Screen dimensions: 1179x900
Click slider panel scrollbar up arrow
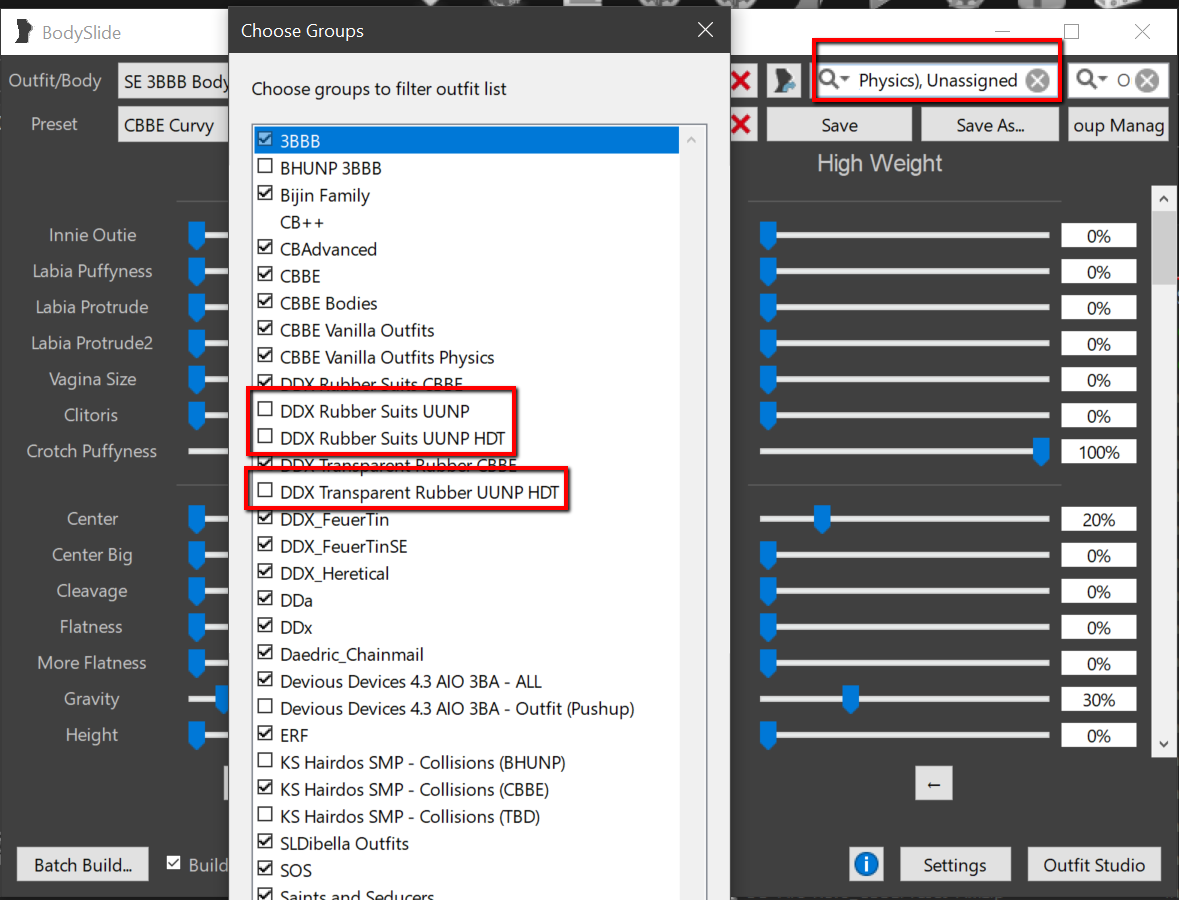1164,199
